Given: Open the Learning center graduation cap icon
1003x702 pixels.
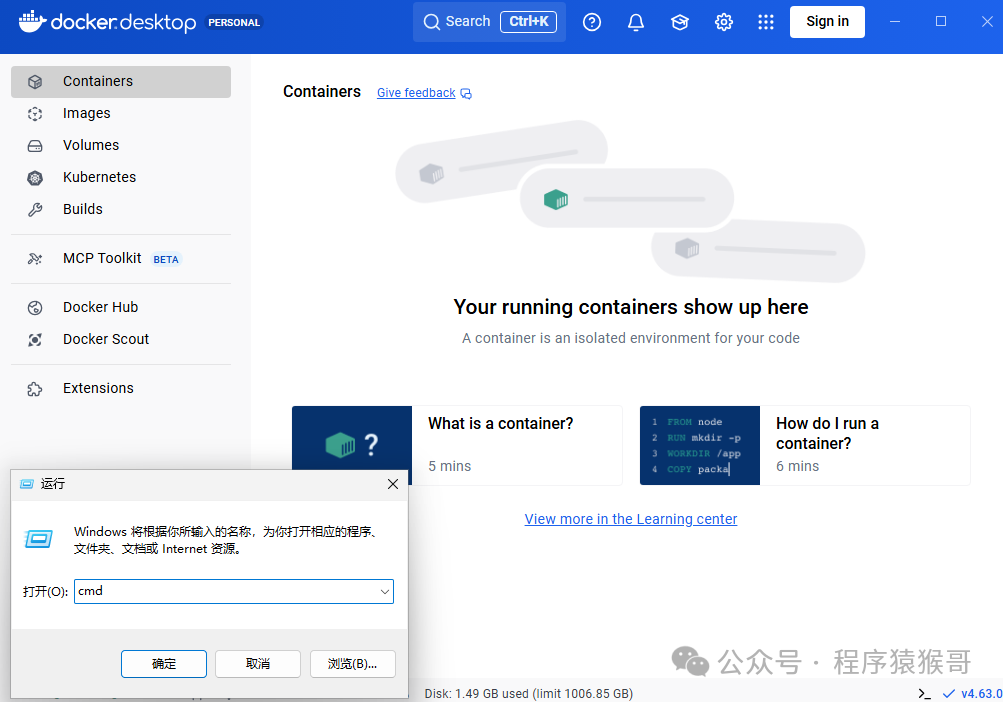Looking at the screenshot, I should pyautogui.click(x=680, y=22).
